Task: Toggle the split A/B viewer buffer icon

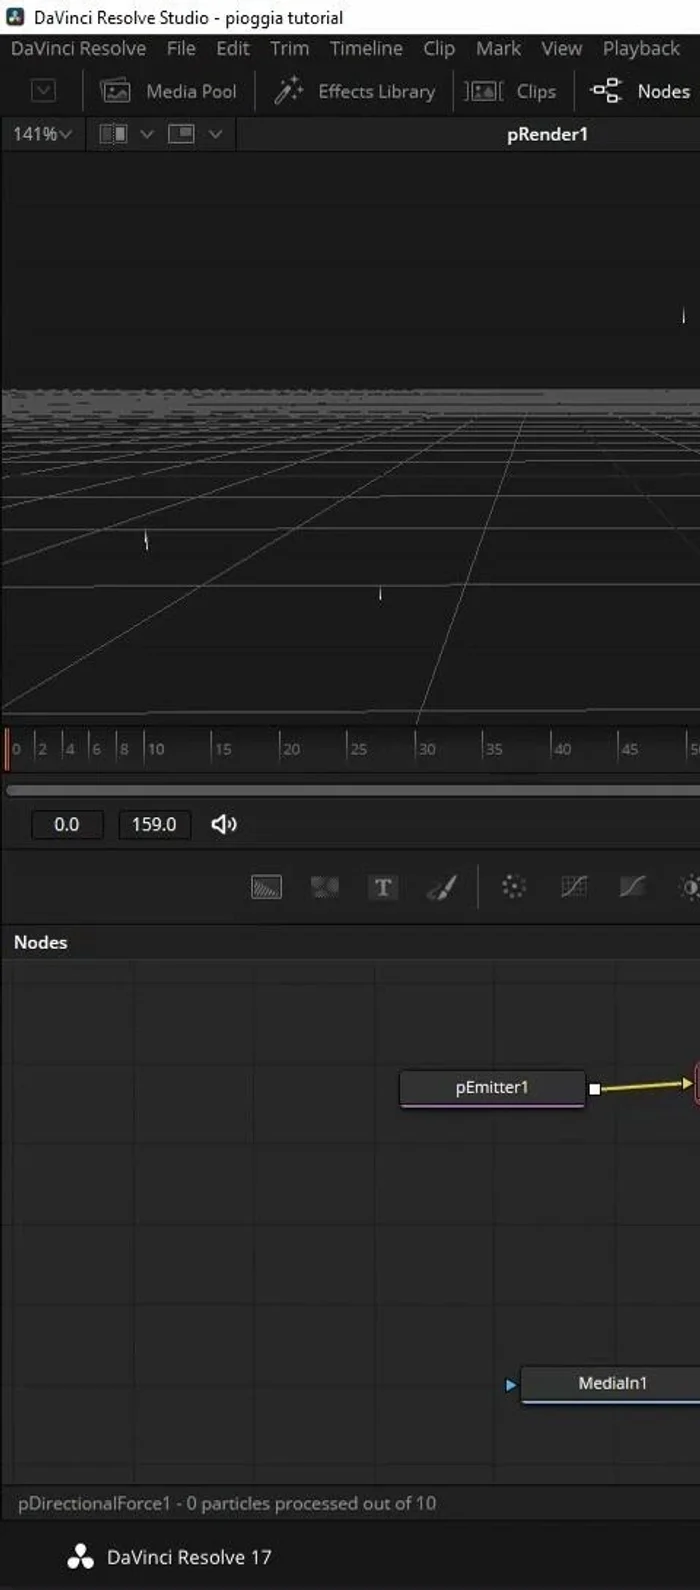Action: pos(113,134)
